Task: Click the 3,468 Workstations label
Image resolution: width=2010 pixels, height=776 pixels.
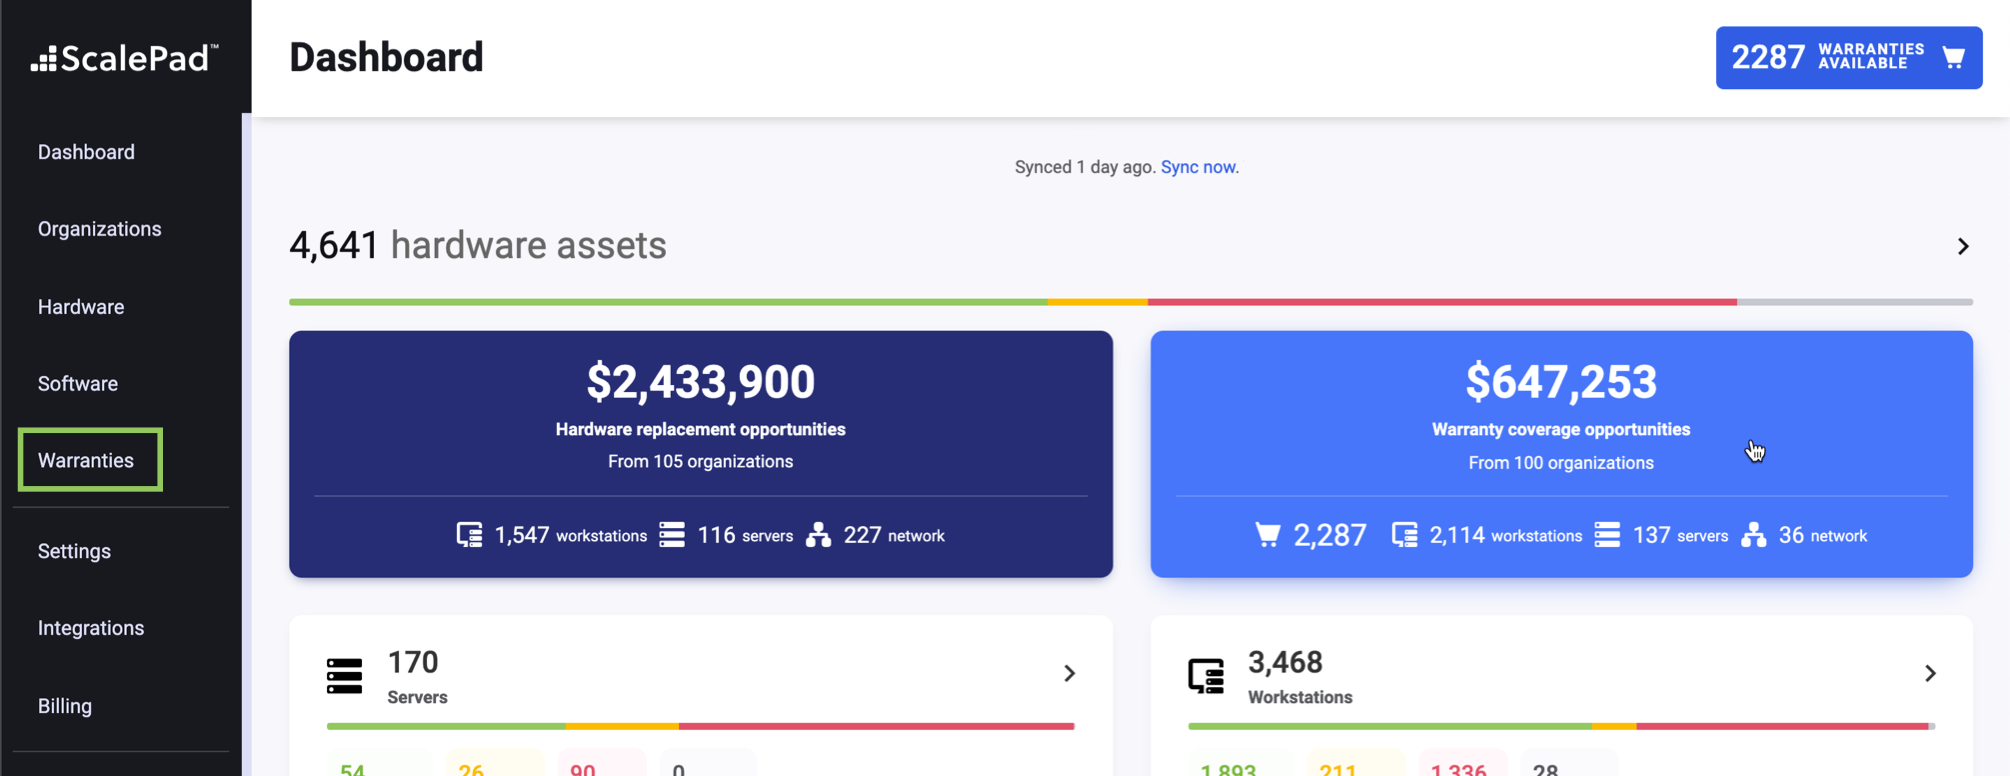Action: tap(1300, 676)
